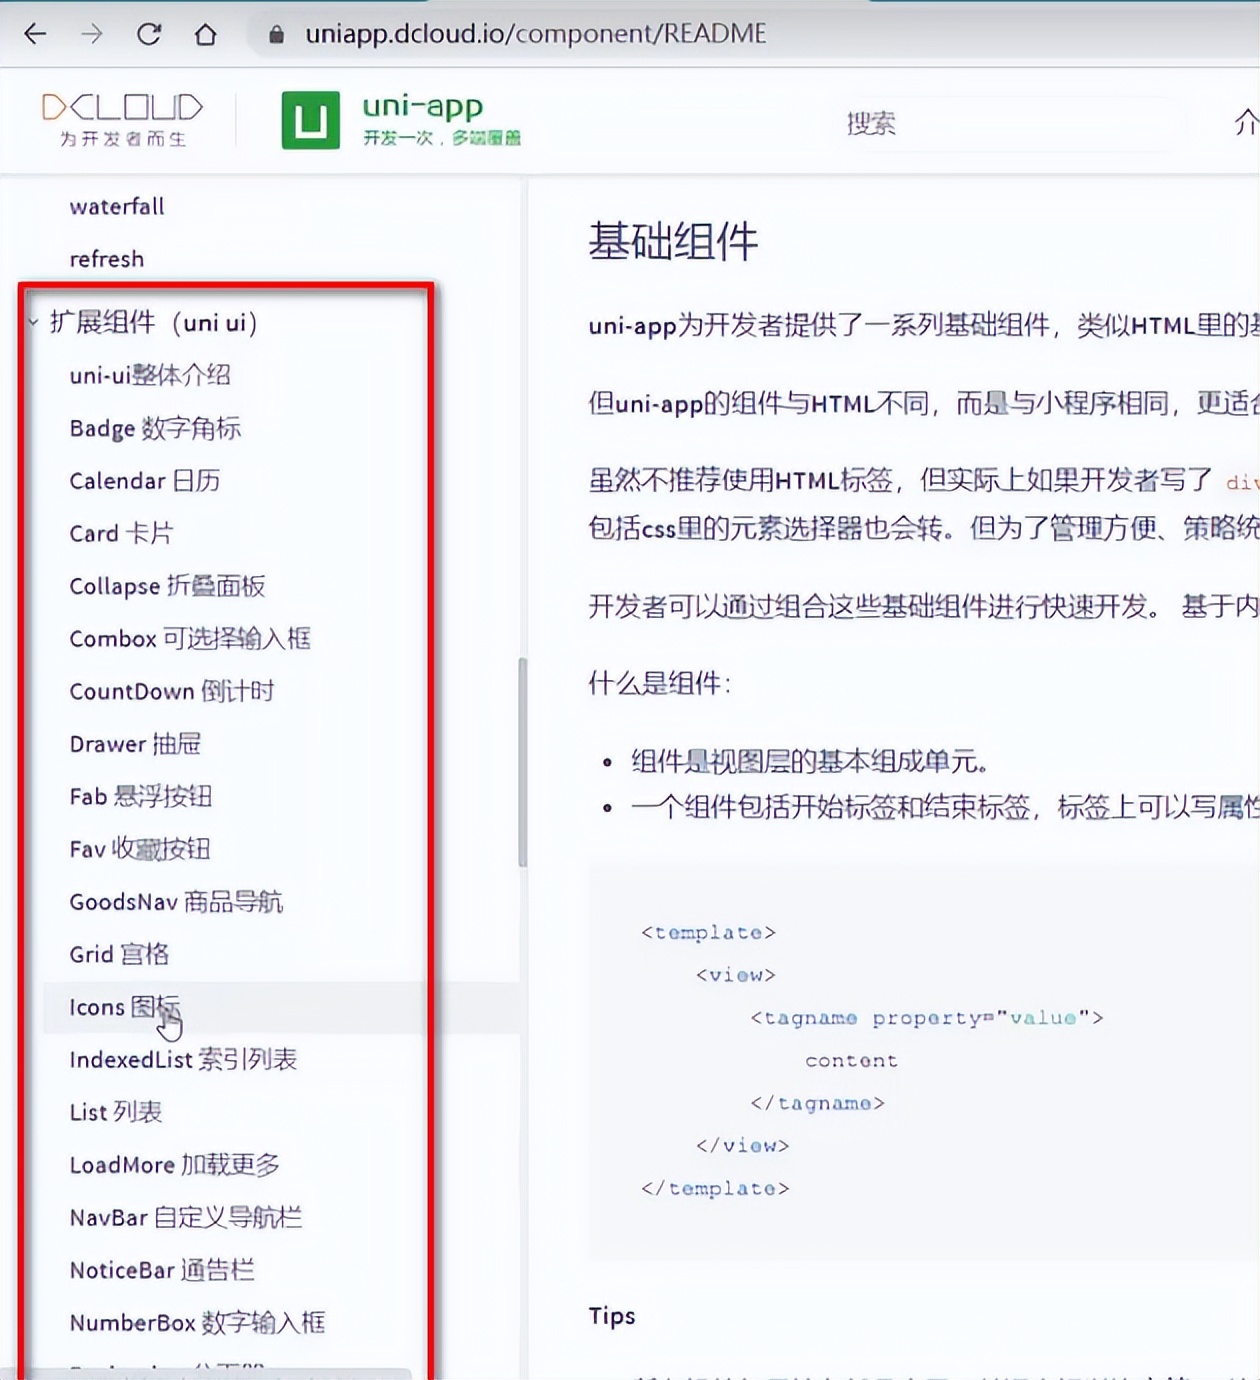1260x1380 pixels.
Task: Open the Calendar 日历 docs
Action: [x=145, y=481]
